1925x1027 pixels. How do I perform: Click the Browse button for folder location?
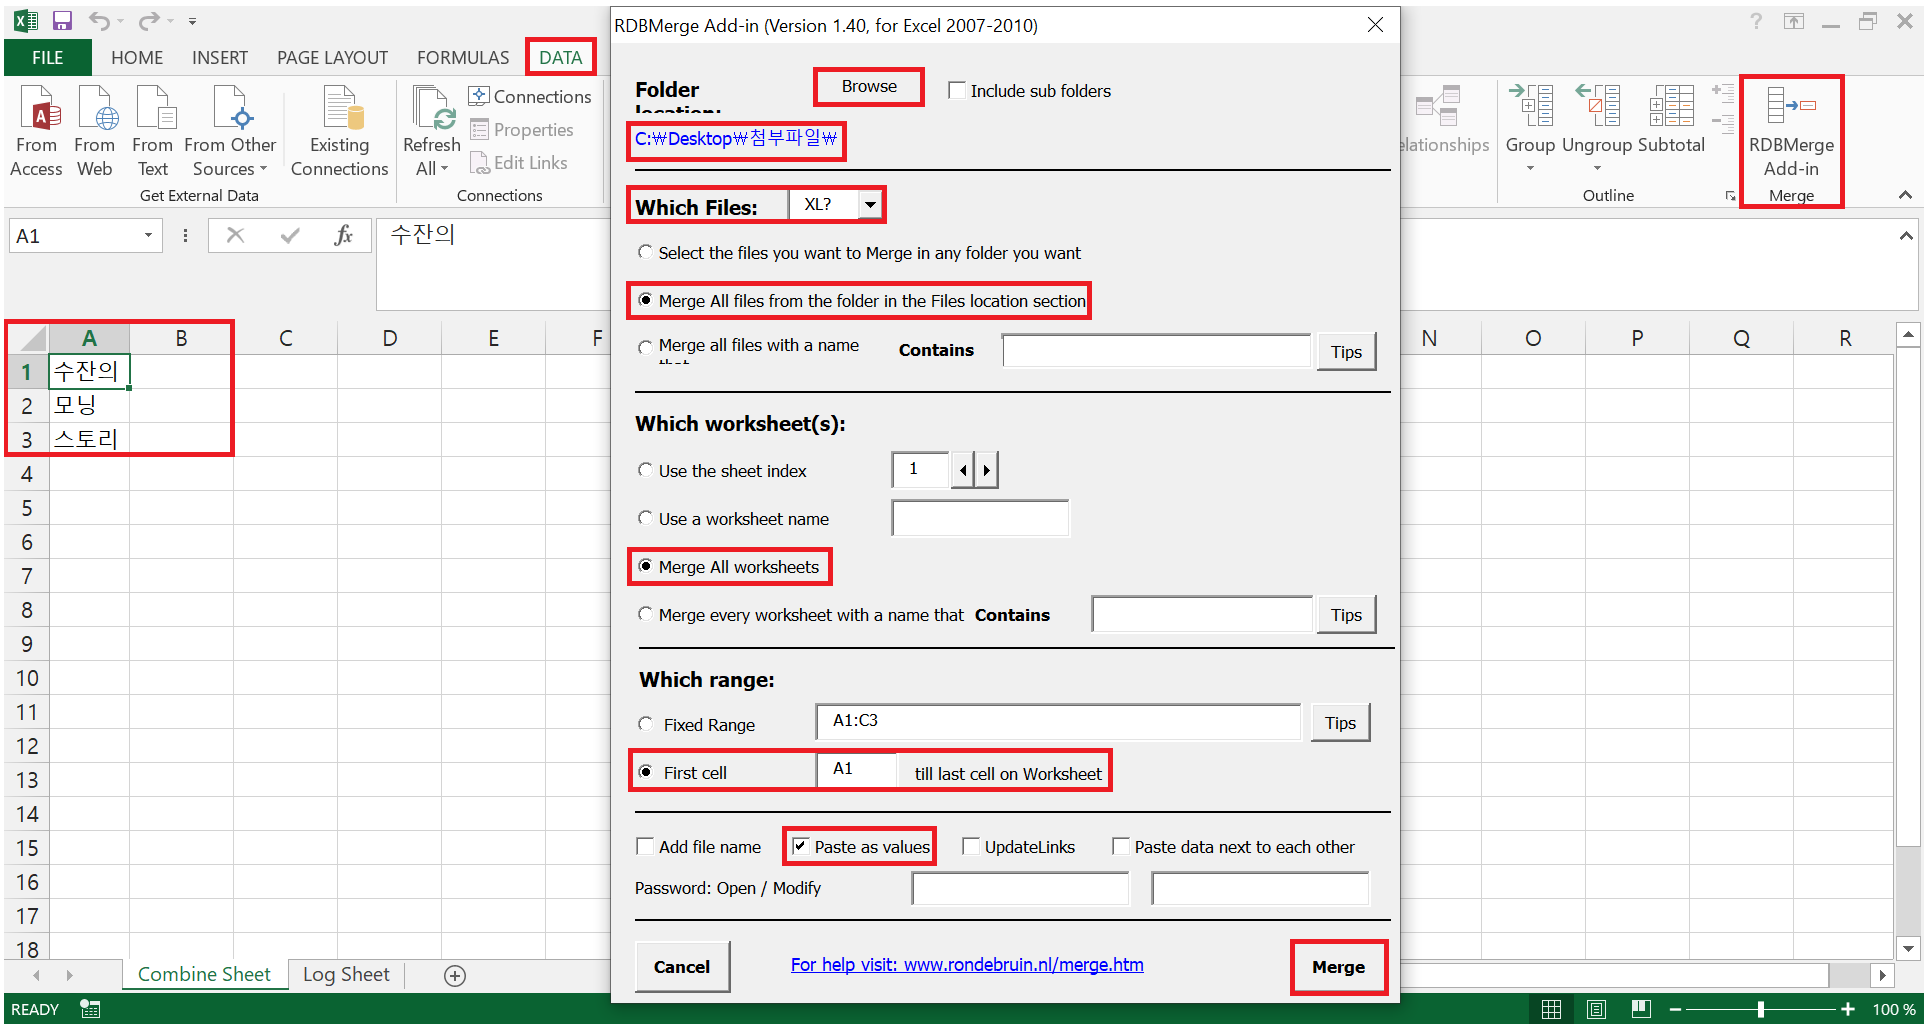click(869, 87)
